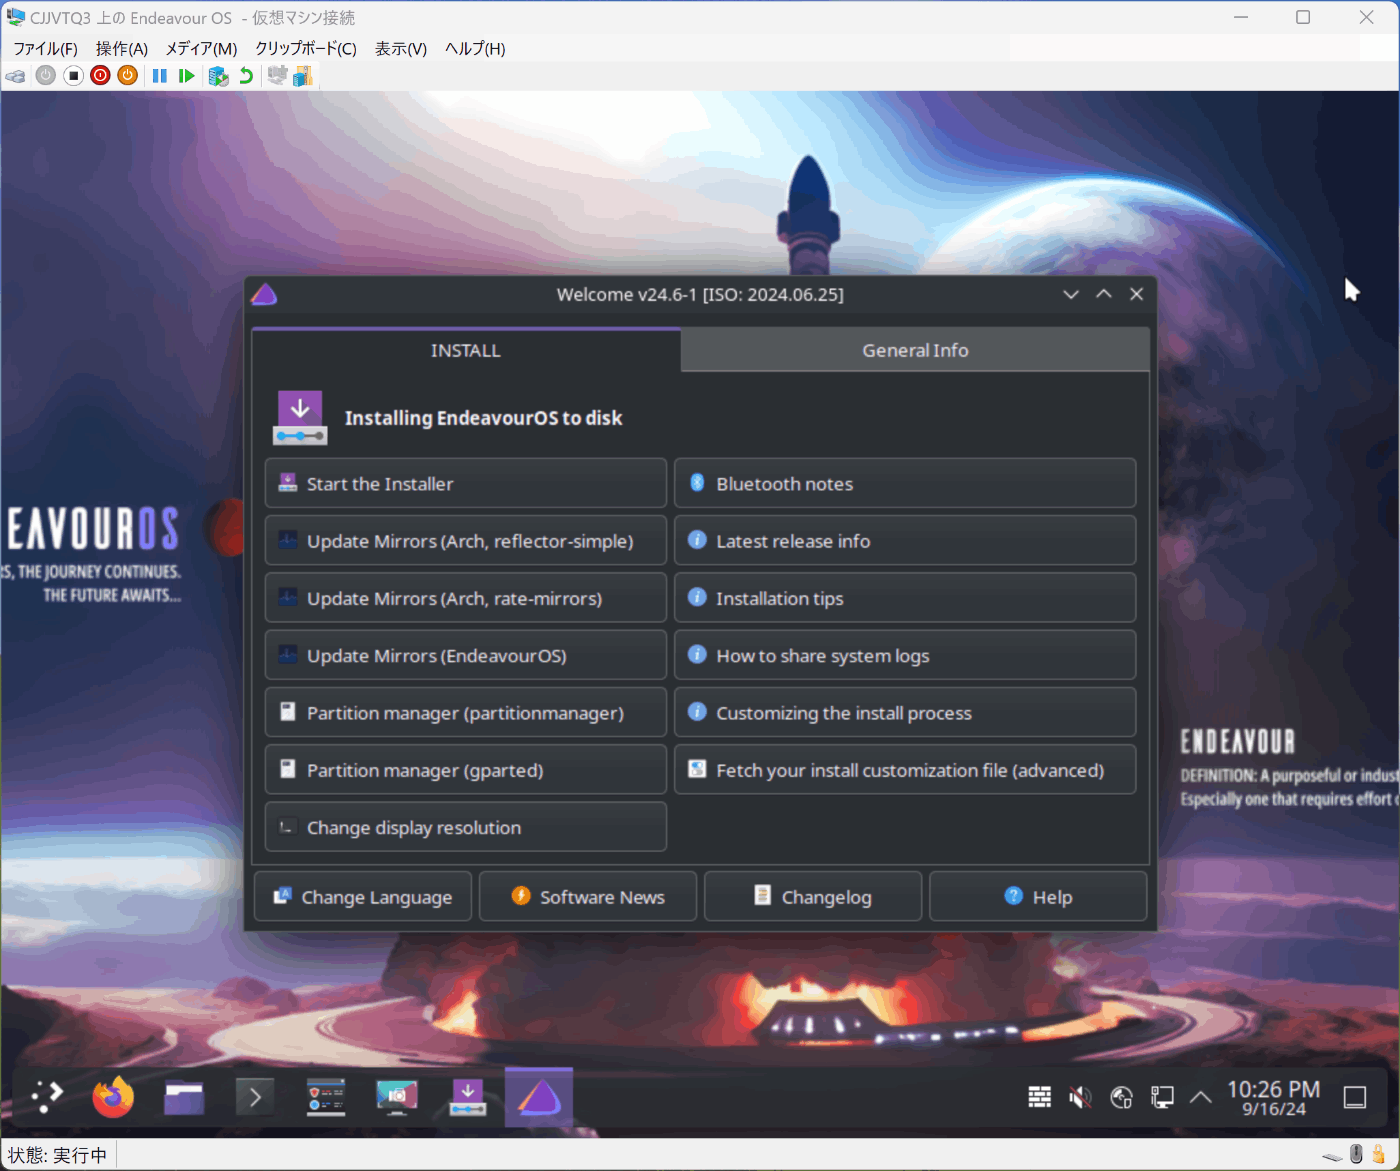Open the メディア(M) menu
Screen dimensions: 1400x1171
[x=201, y=48]
